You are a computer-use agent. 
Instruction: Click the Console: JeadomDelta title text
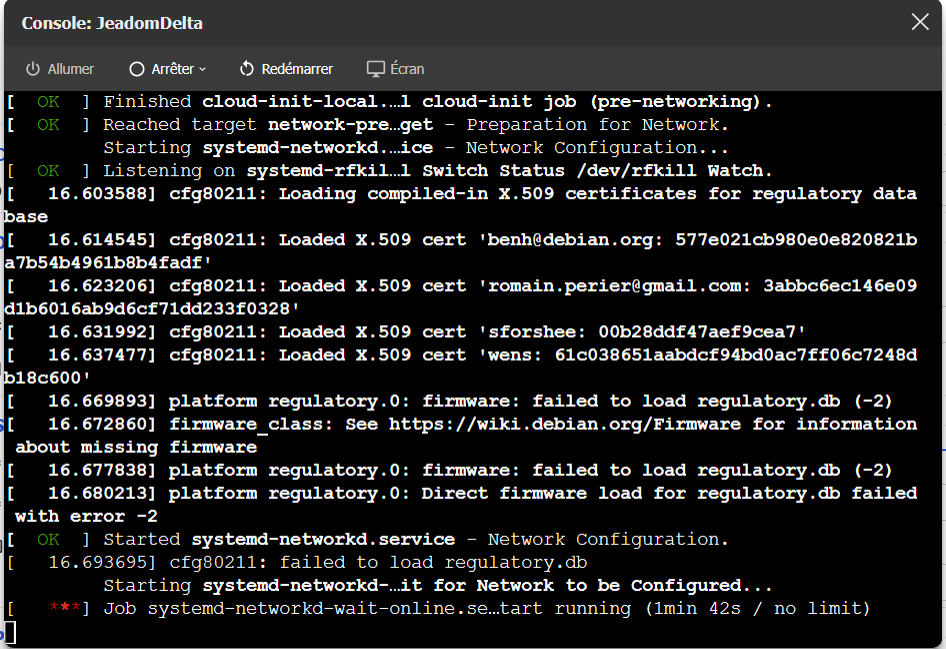(x=112, y=23)
